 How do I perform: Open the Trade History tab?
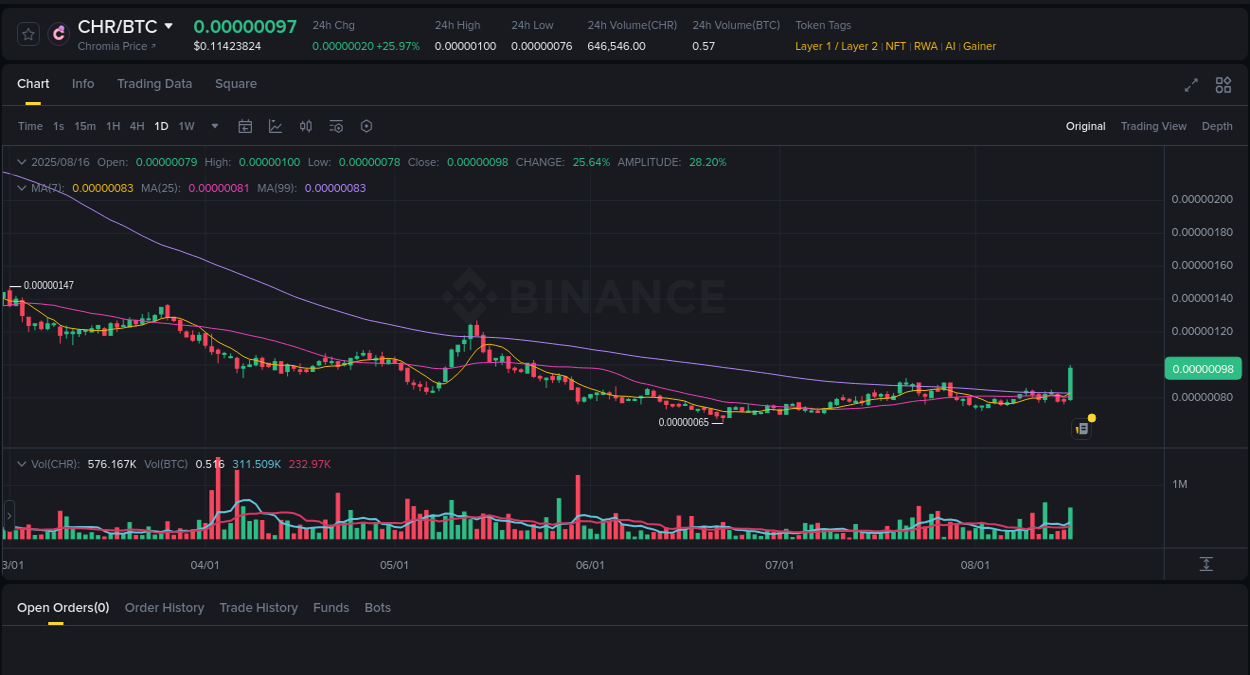tap(259, 608)
